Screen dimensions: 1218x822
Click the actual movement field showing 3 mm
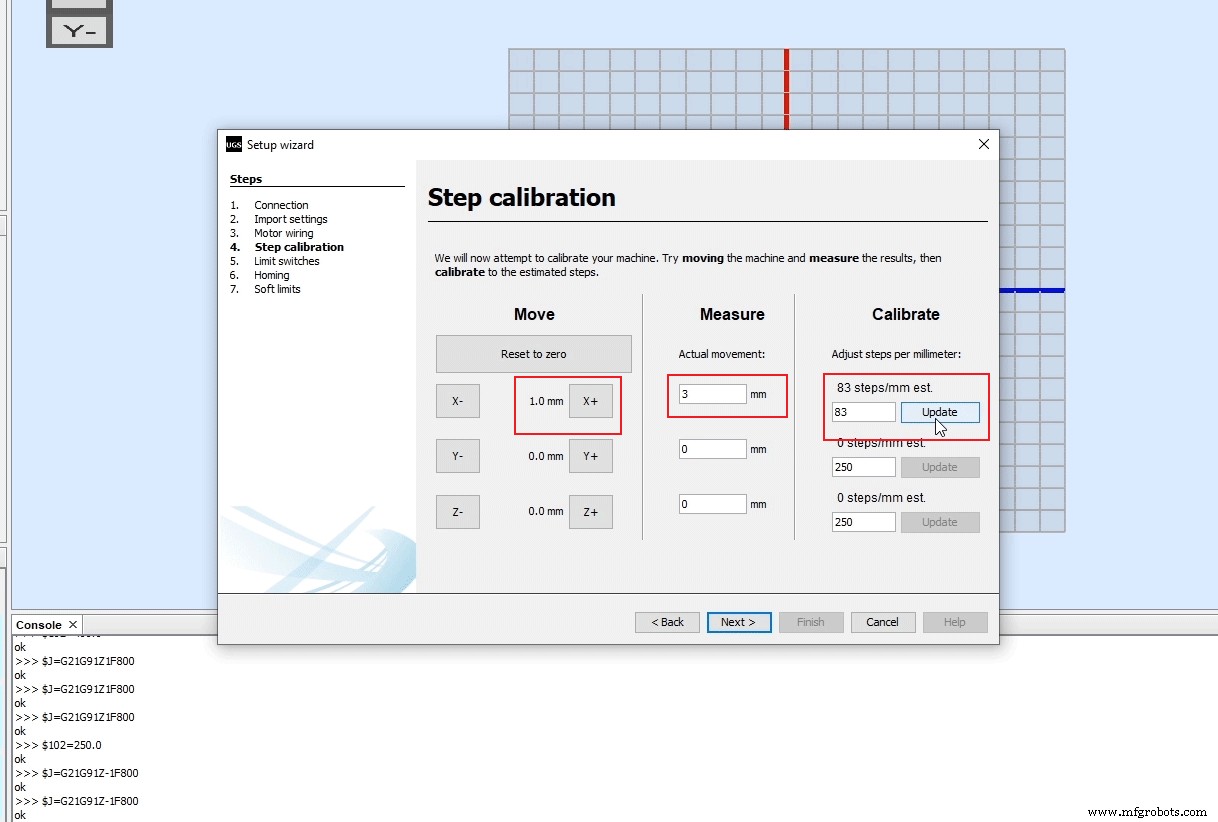(711, 394)
